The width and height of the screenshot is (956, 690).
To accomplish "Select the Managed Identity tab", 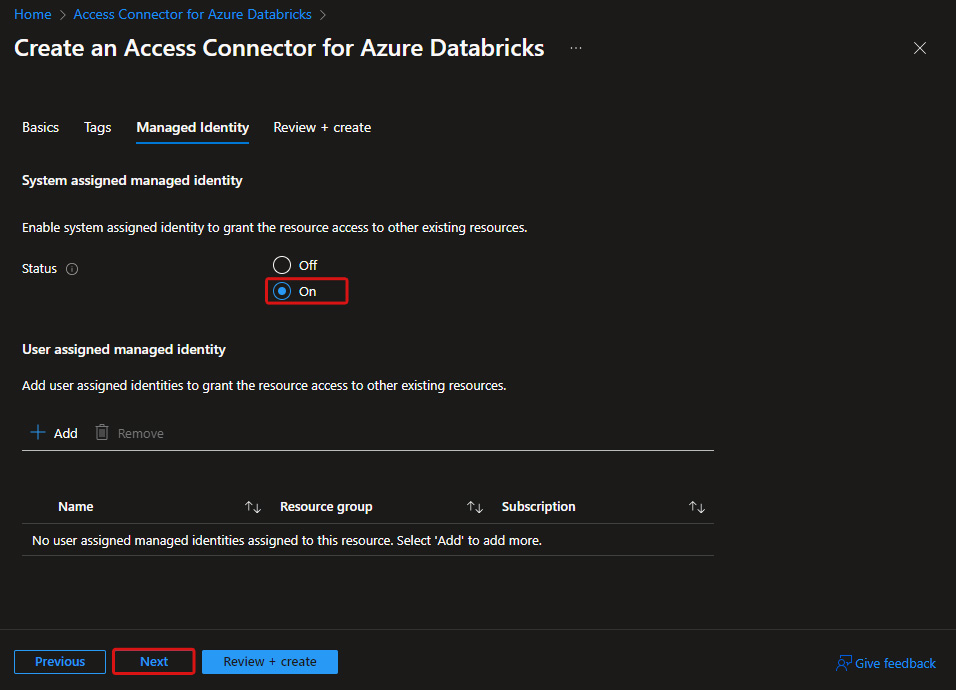I will [193, 127].
